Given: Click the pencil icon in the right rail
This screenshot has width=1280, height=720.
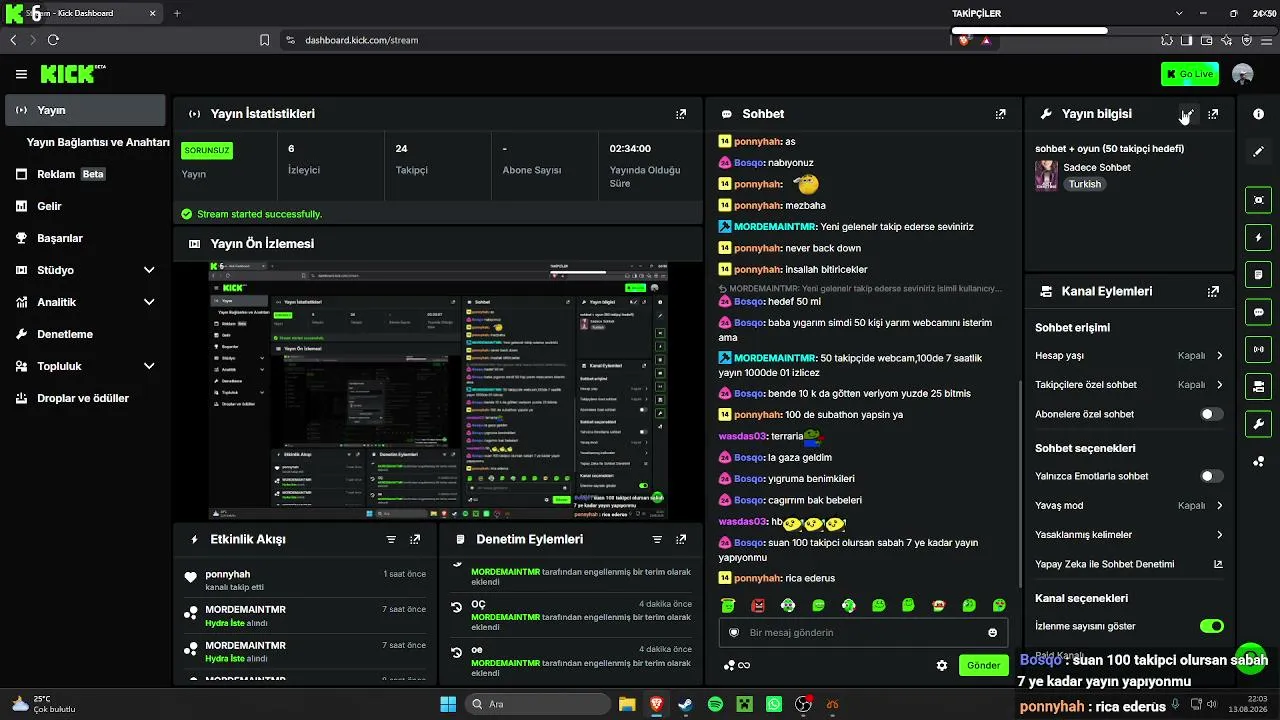Looking at the screenshot, I should click(1258, 151).
